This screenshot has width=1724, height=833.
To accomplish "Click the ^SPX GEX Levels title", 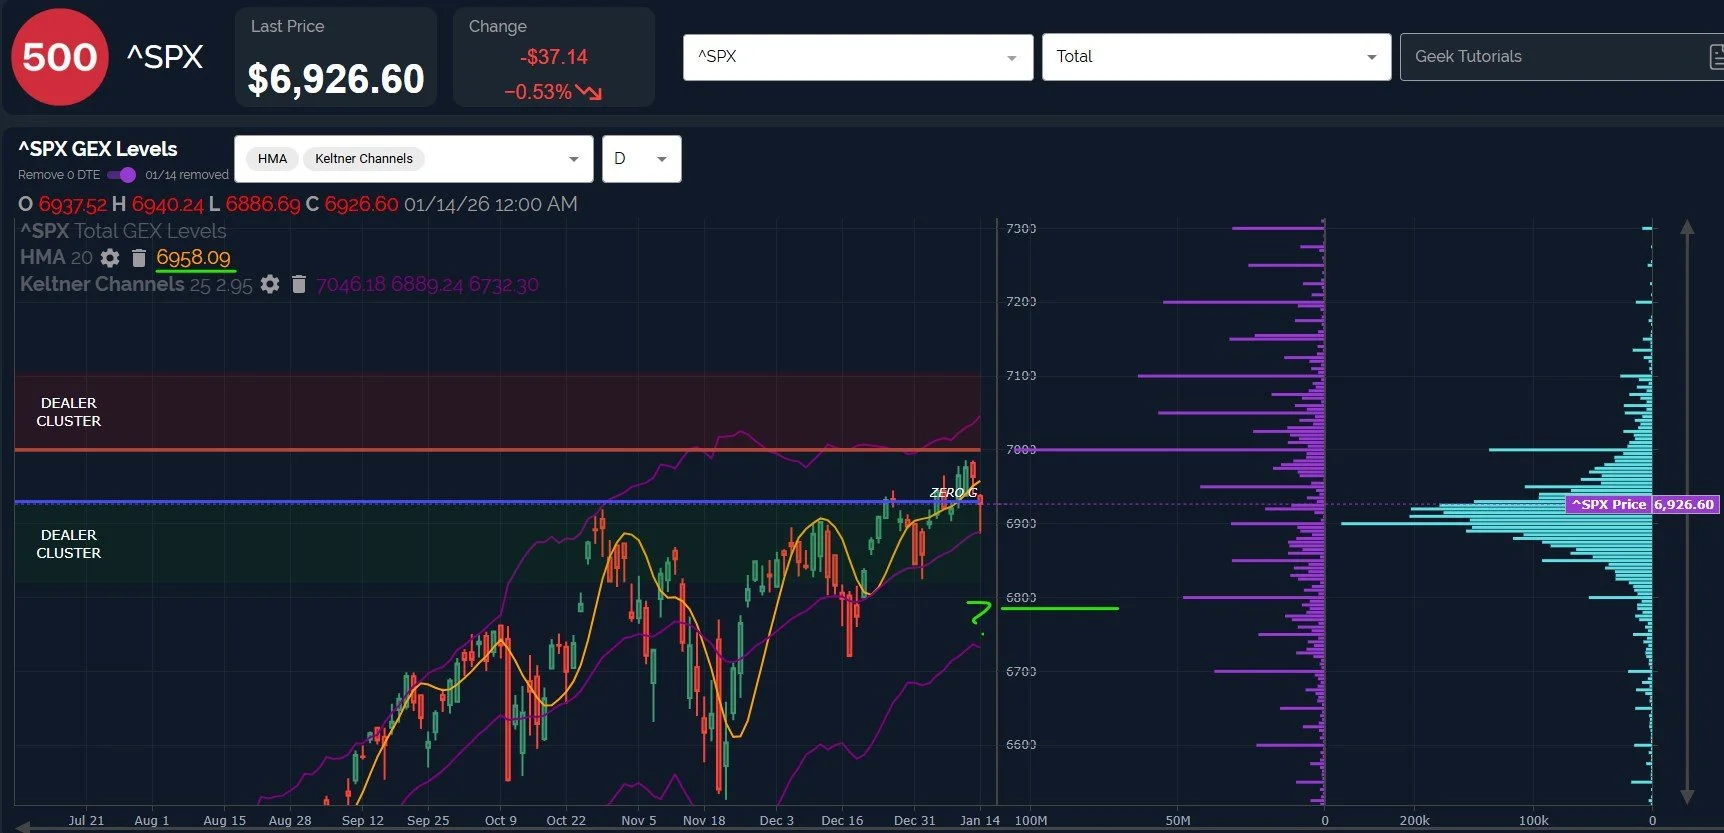I will (98, 149).
